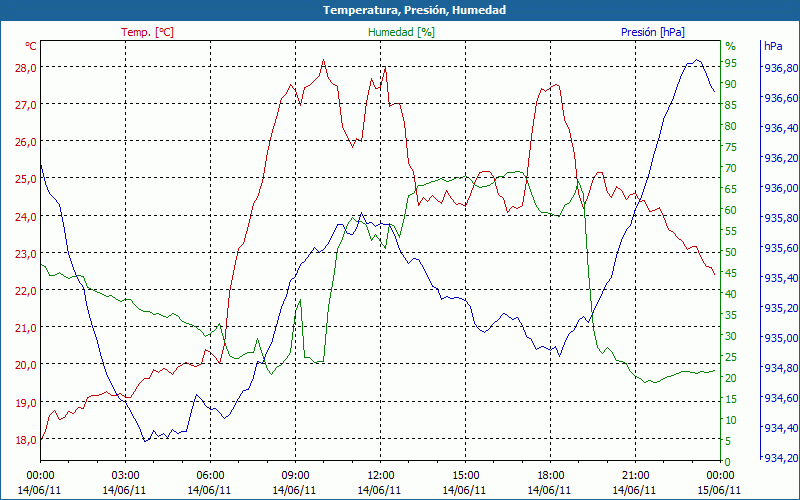Click humidity axis value 60
Screen dimensions: 800x500
click(731, 210)
